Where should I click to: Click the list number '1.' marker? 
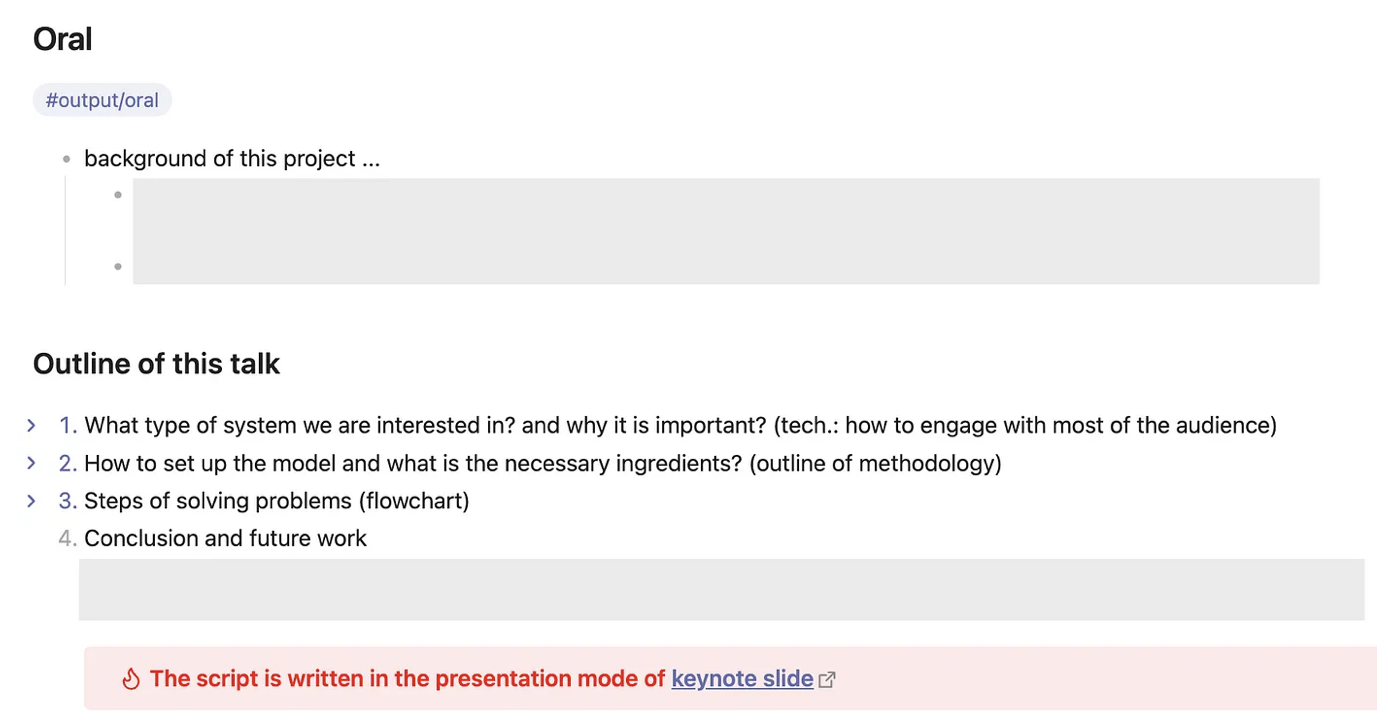click(68, 426)
